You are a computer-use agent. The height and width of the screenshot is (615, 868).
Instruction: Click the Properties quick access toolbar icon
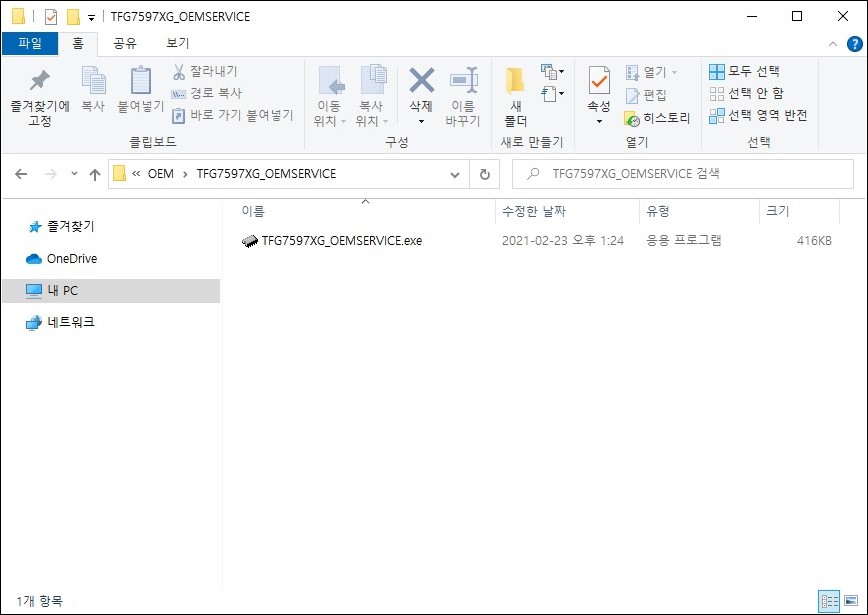pos(51,17)
